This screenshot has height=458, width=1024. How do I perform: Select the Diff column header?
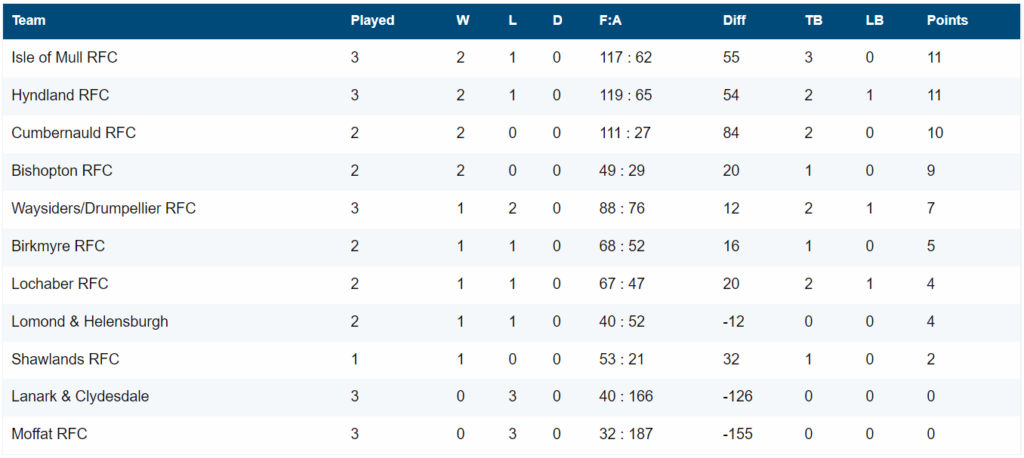click(734, 20)
